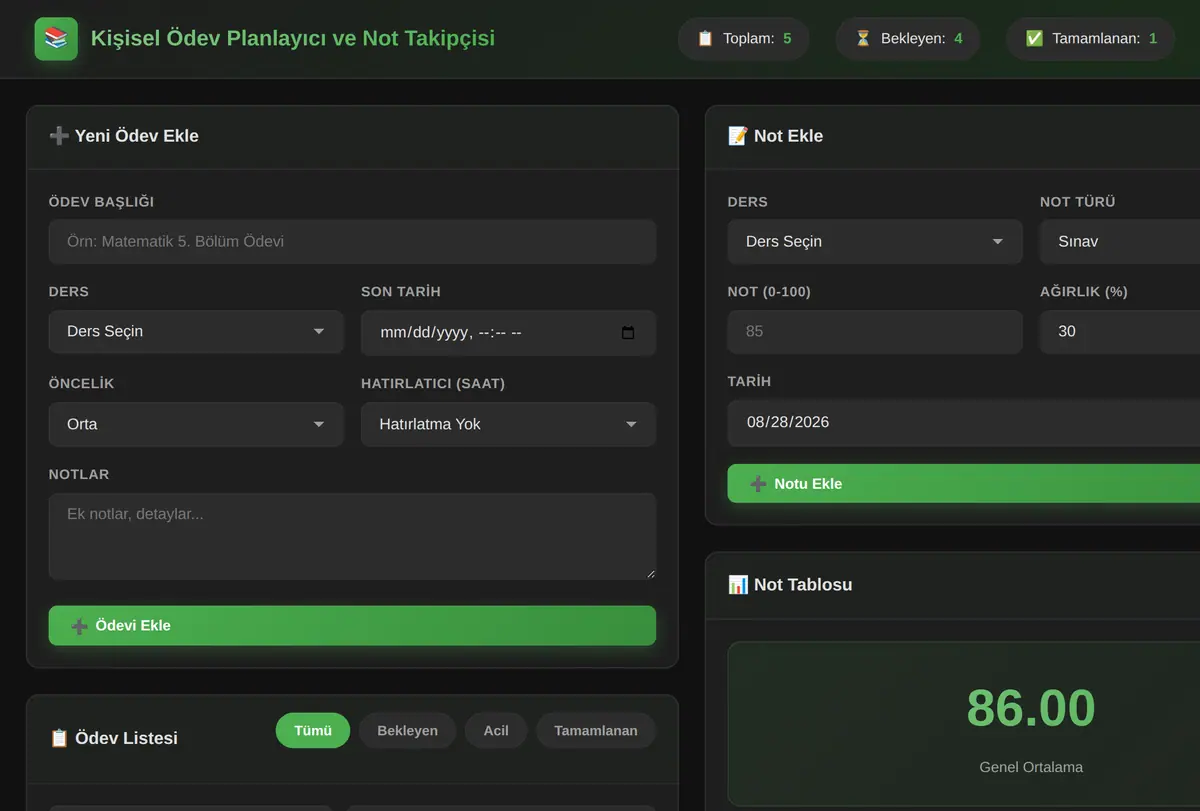This screenshot has width=1200, height=811.
Task: Click the clipboard icon beside Ödev Listesi
Action: pyautogui.click(x=59, y=738)
